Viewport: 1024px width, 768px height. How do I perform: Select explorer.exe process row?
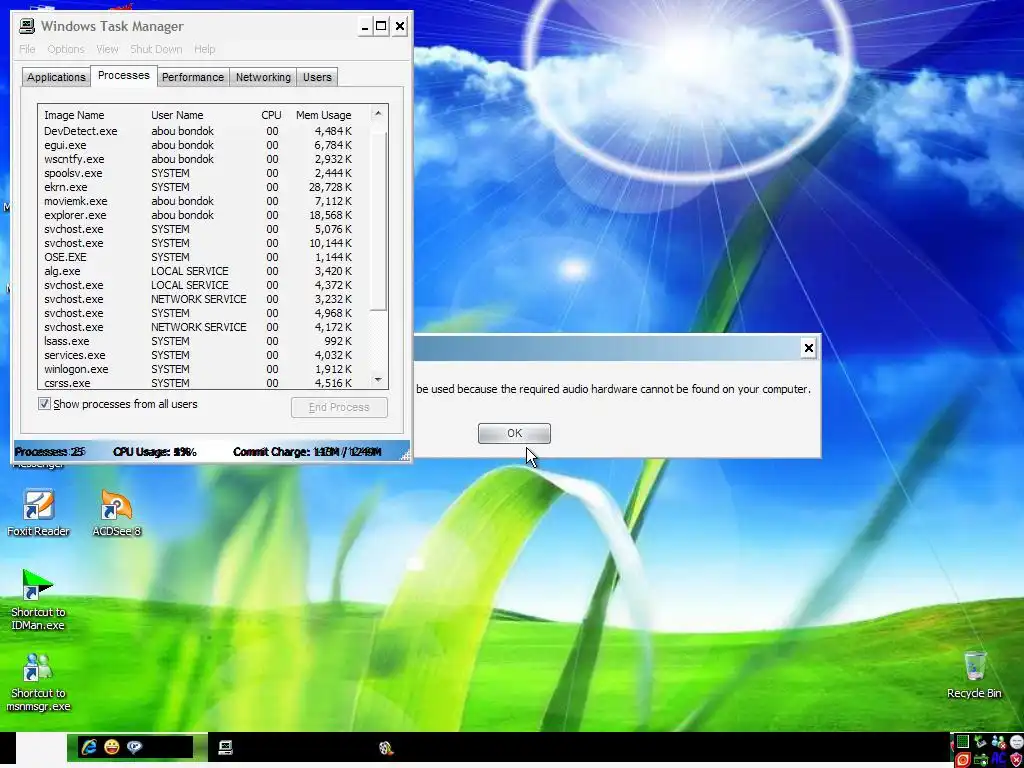coord(204,215)
